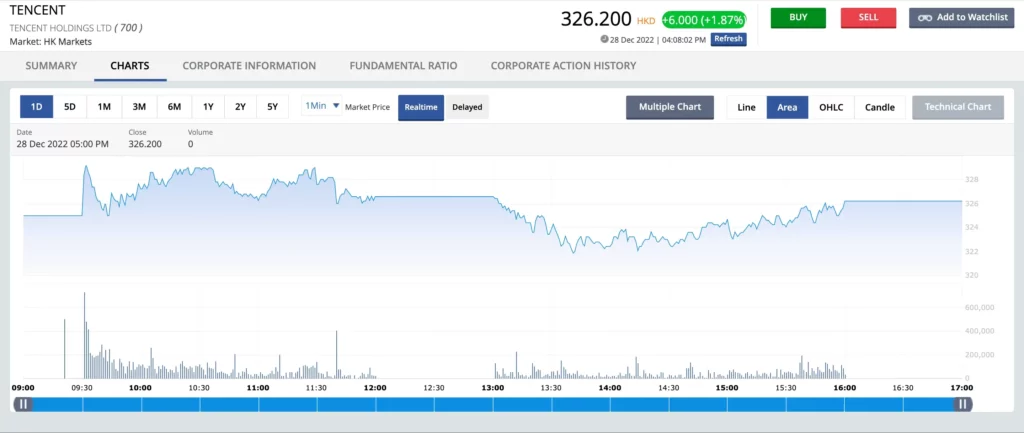Select the 1Y time range

208,107
